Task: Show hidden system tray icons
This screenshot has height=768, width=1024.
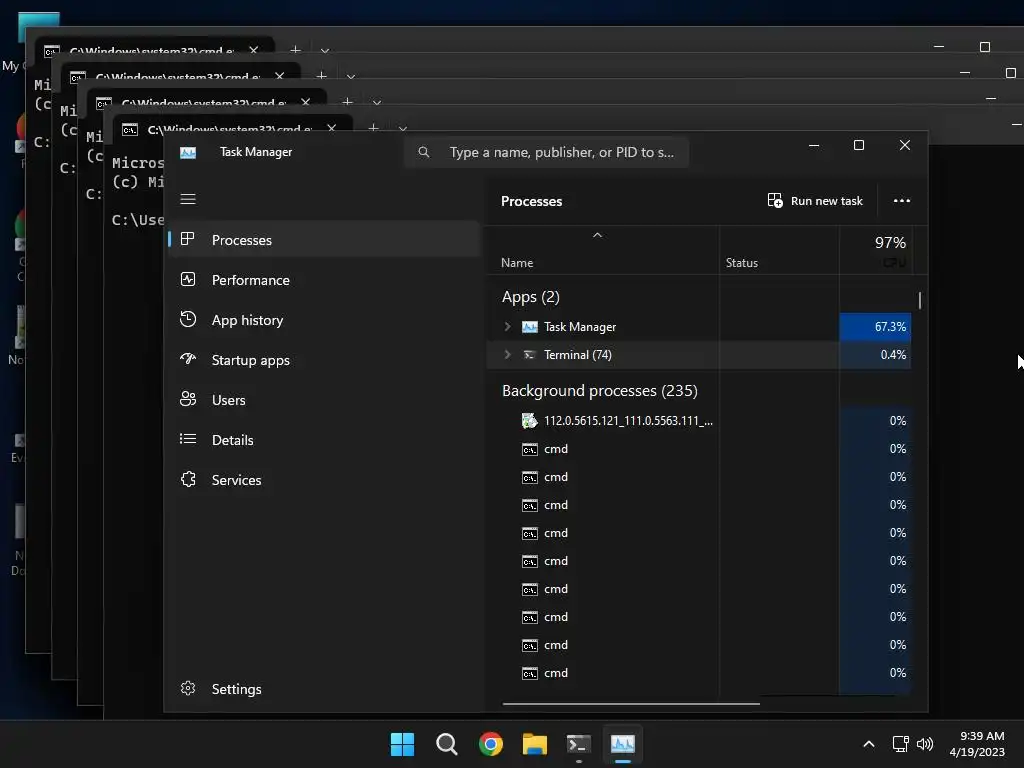Action: tap(869, 744)
